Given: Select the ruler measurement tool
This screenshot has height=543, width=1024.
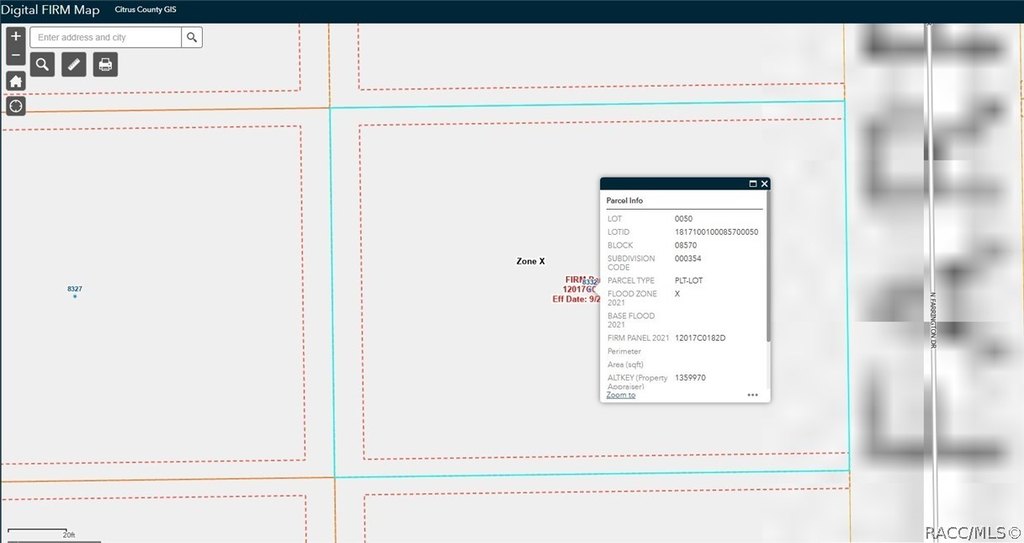Looking at the screenshot, I should pyautogui.click(x=74, y=65).
